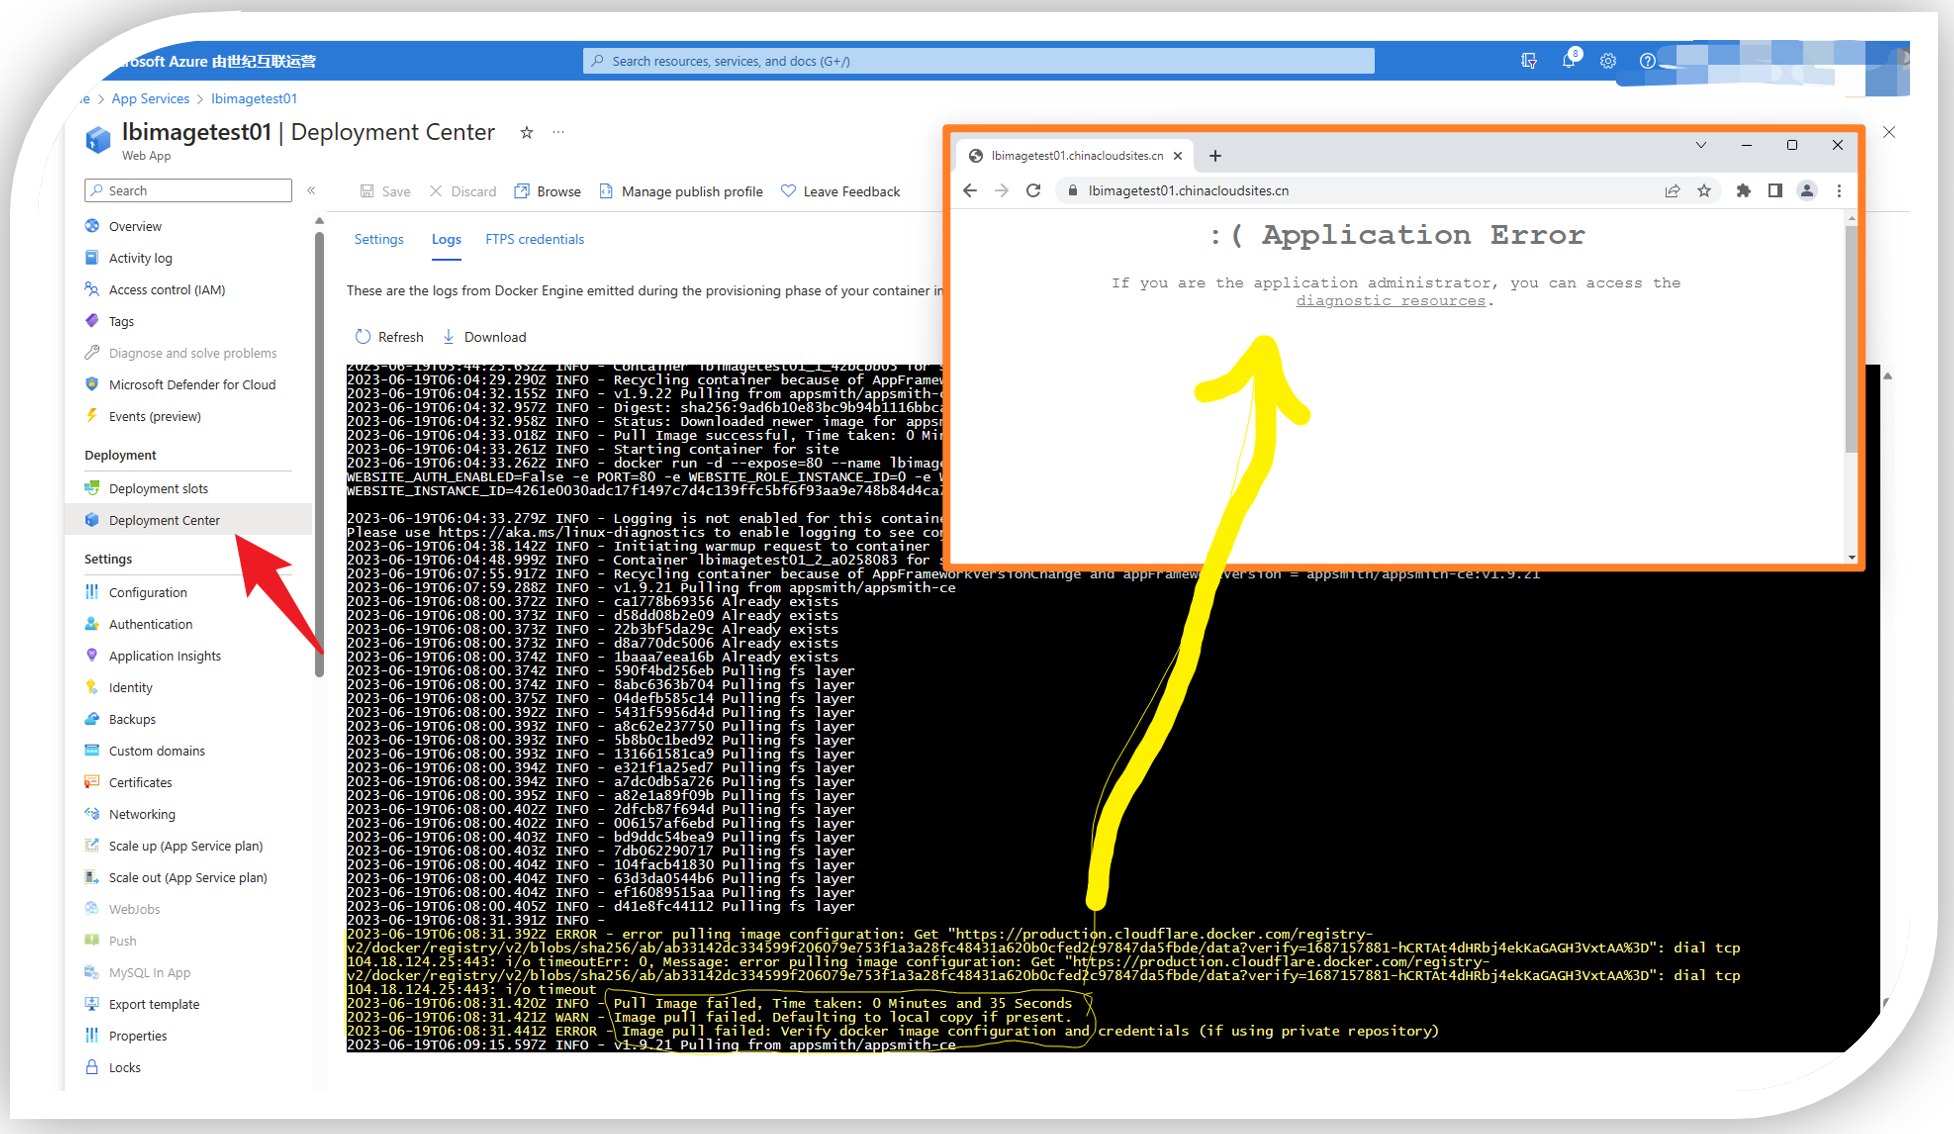Click the browser window vertical scrollbar
1954x1134 pixels.
tap(1851, 340)
